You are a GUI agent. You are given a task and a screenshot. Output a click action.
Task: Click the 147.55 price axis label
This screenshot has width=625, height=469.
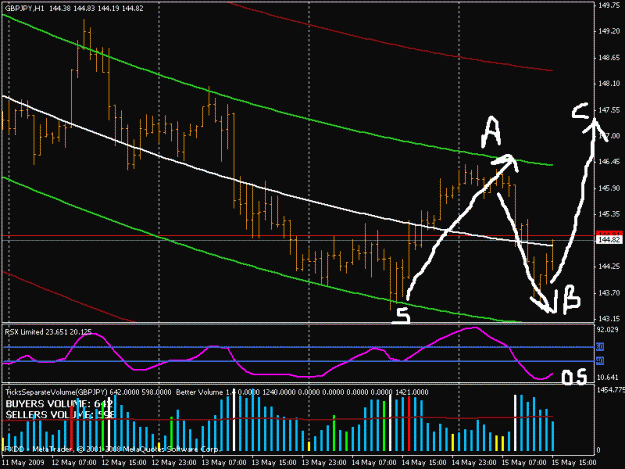[609, 110]
